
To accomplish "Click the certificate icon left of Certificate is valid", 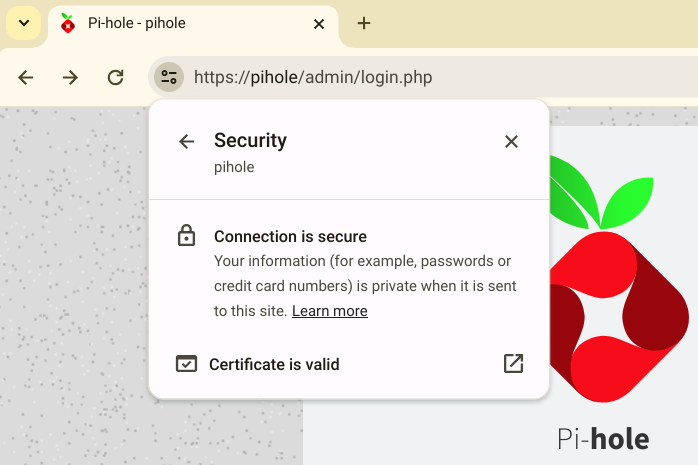I will (186, 364).
